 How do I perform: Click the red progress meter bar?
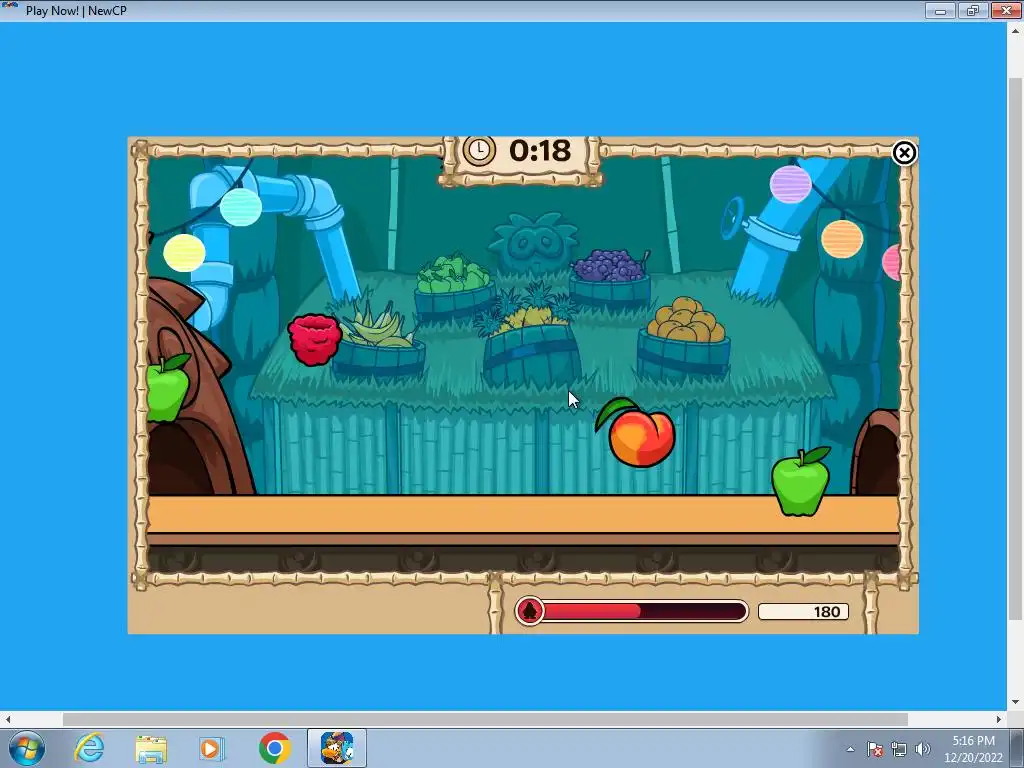coord(645,611)
